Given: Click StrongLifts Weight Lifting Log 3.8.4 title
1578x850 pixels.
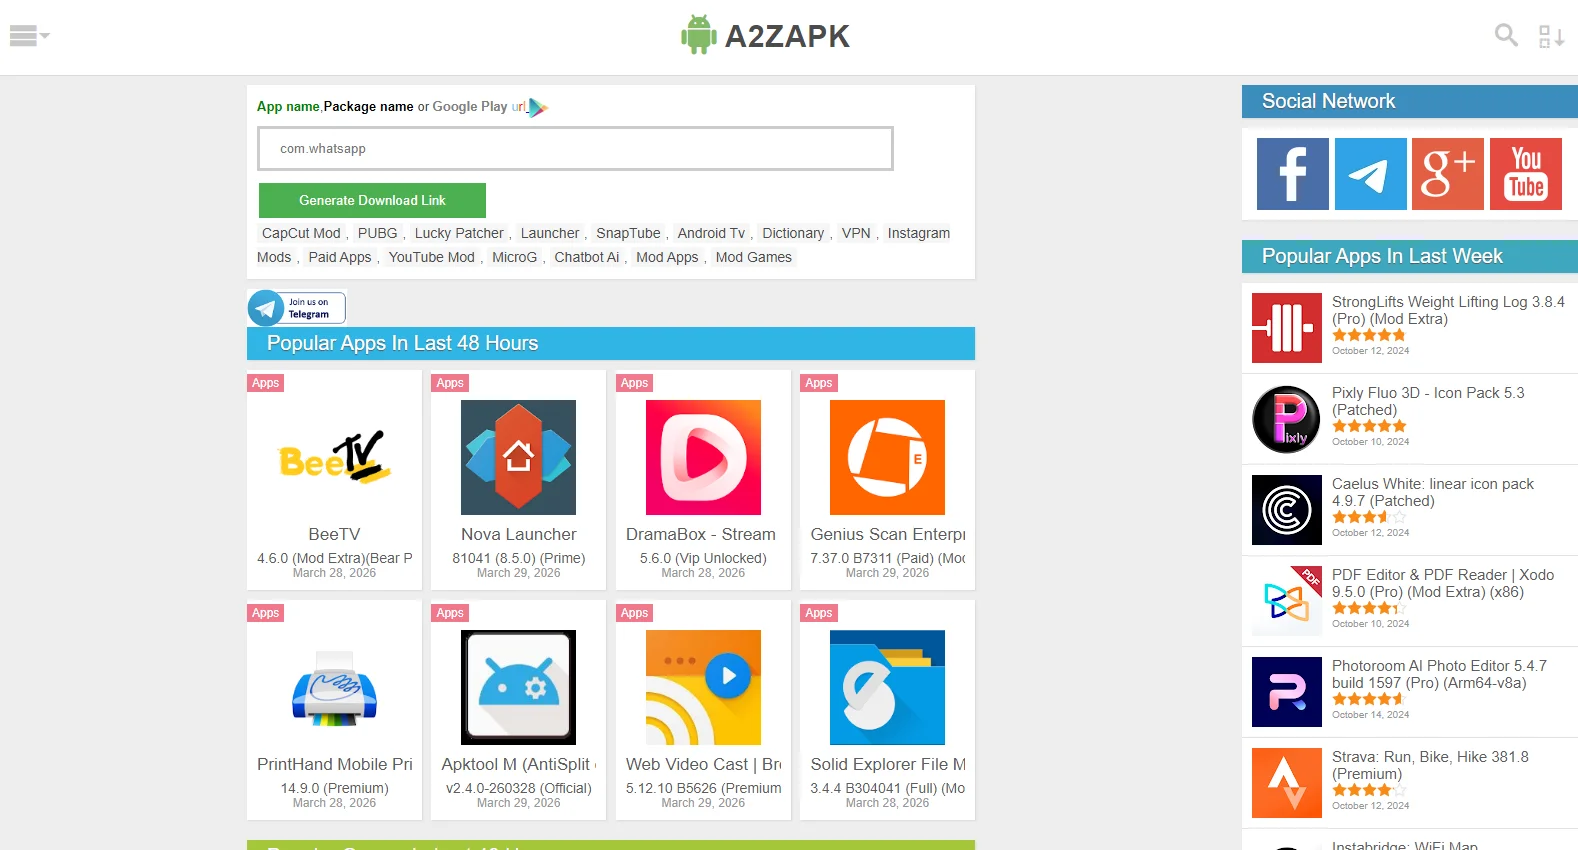Looking at the screenshot, I should [1448, 310].
